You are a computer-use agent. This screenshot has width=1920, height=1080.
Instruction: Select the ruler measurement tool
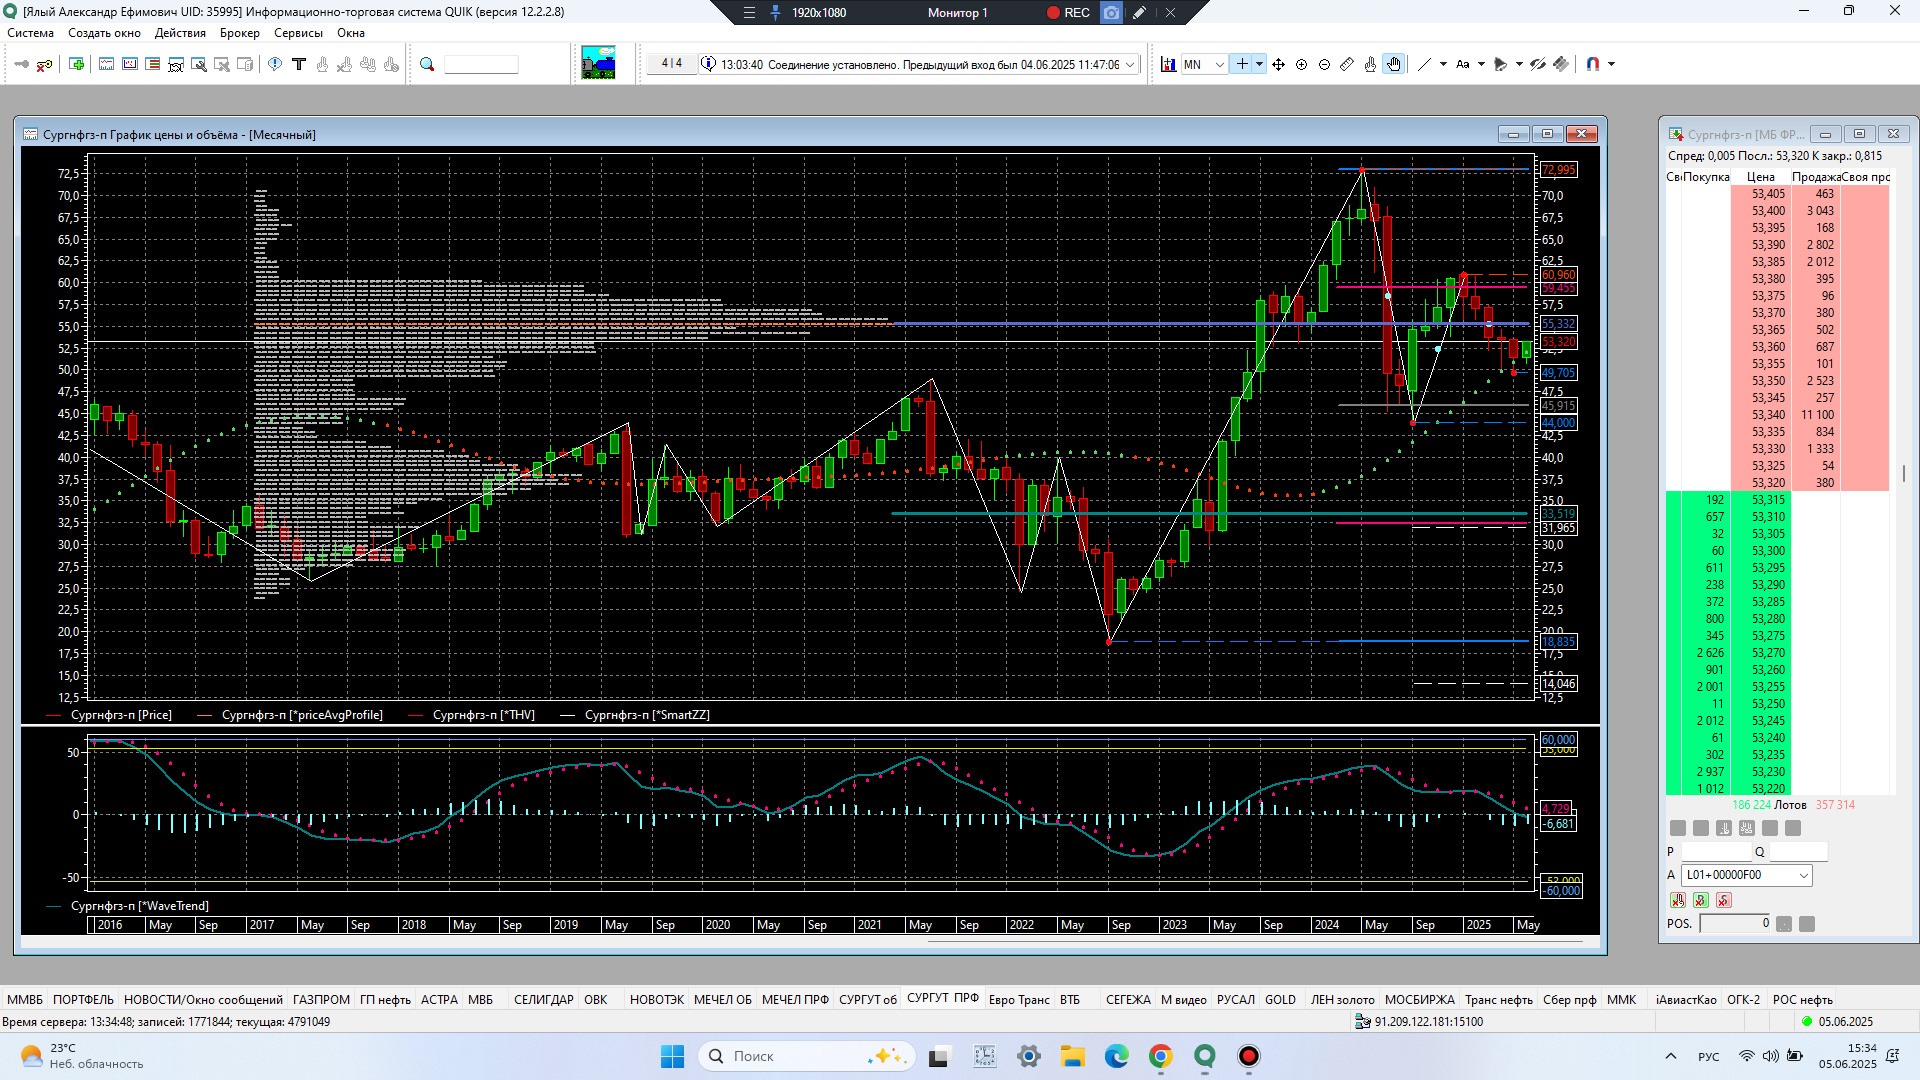[x=1347, y=64]
